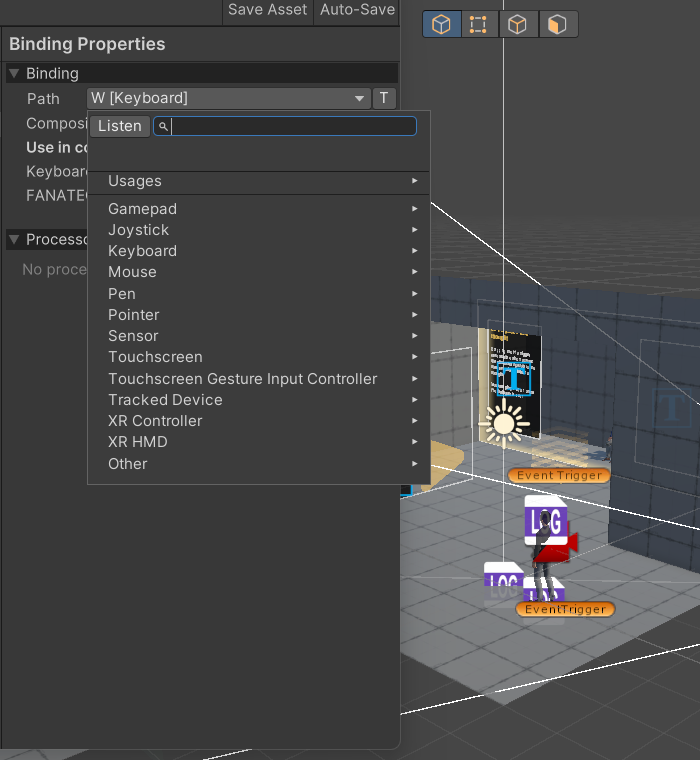
Task: Click the sun directional light gizmo
Action: (504, 423)
